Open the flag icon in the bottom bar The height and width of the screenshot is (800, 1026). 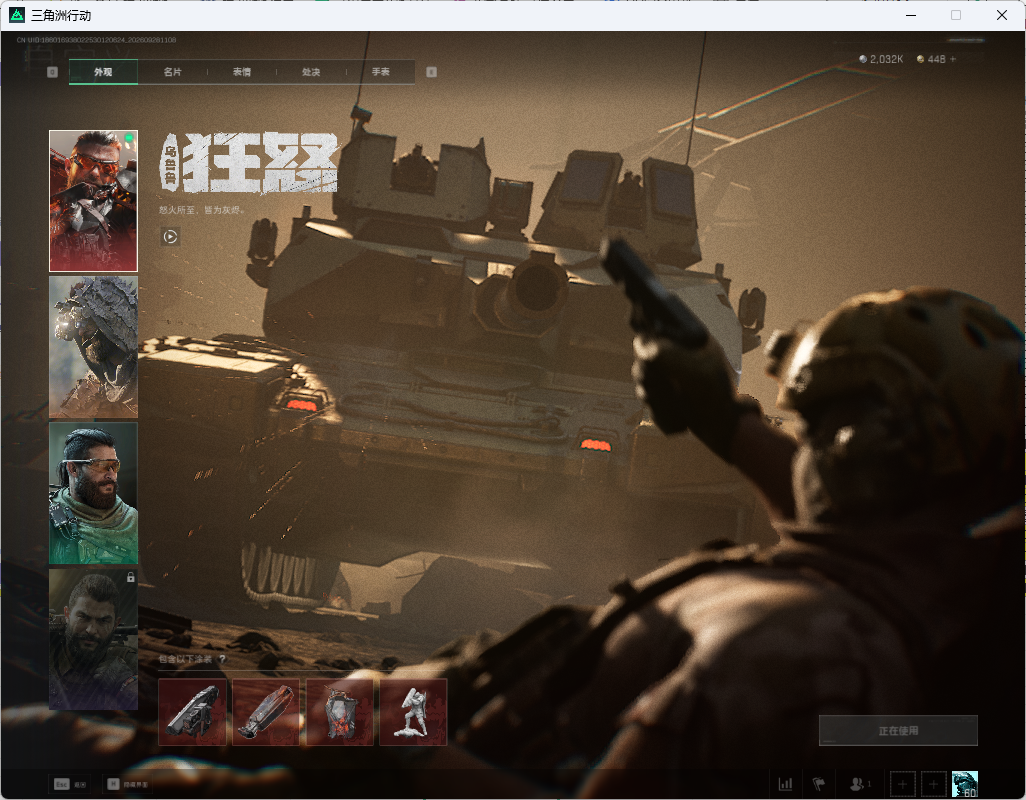[x=819, y=784]
